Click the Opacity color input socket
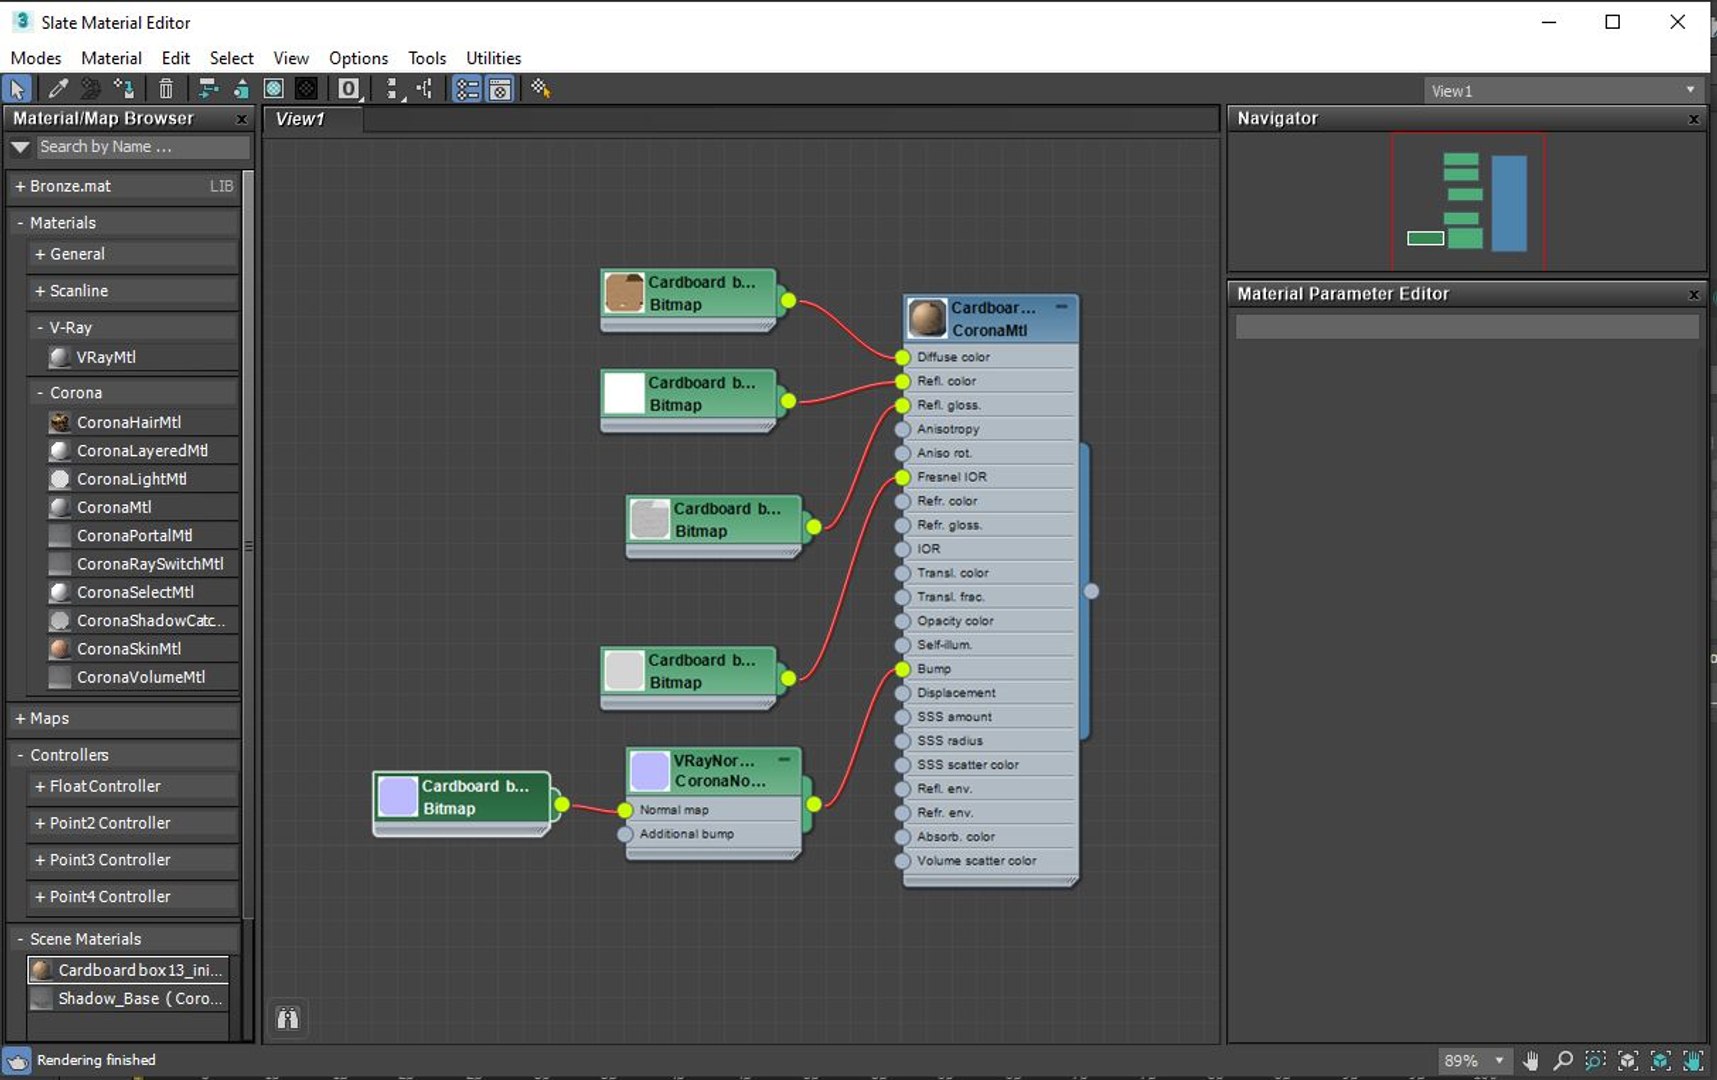Screen dimensions: 1717x1080 [x=903, y=621]
